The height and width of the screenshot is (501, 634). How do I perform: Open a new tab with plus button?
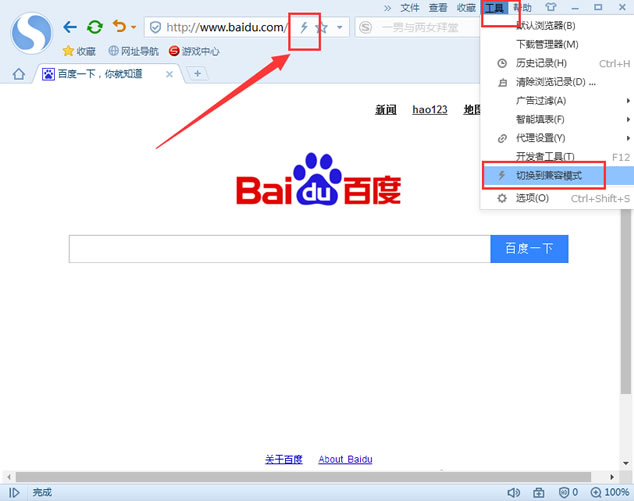pos(197,74)
